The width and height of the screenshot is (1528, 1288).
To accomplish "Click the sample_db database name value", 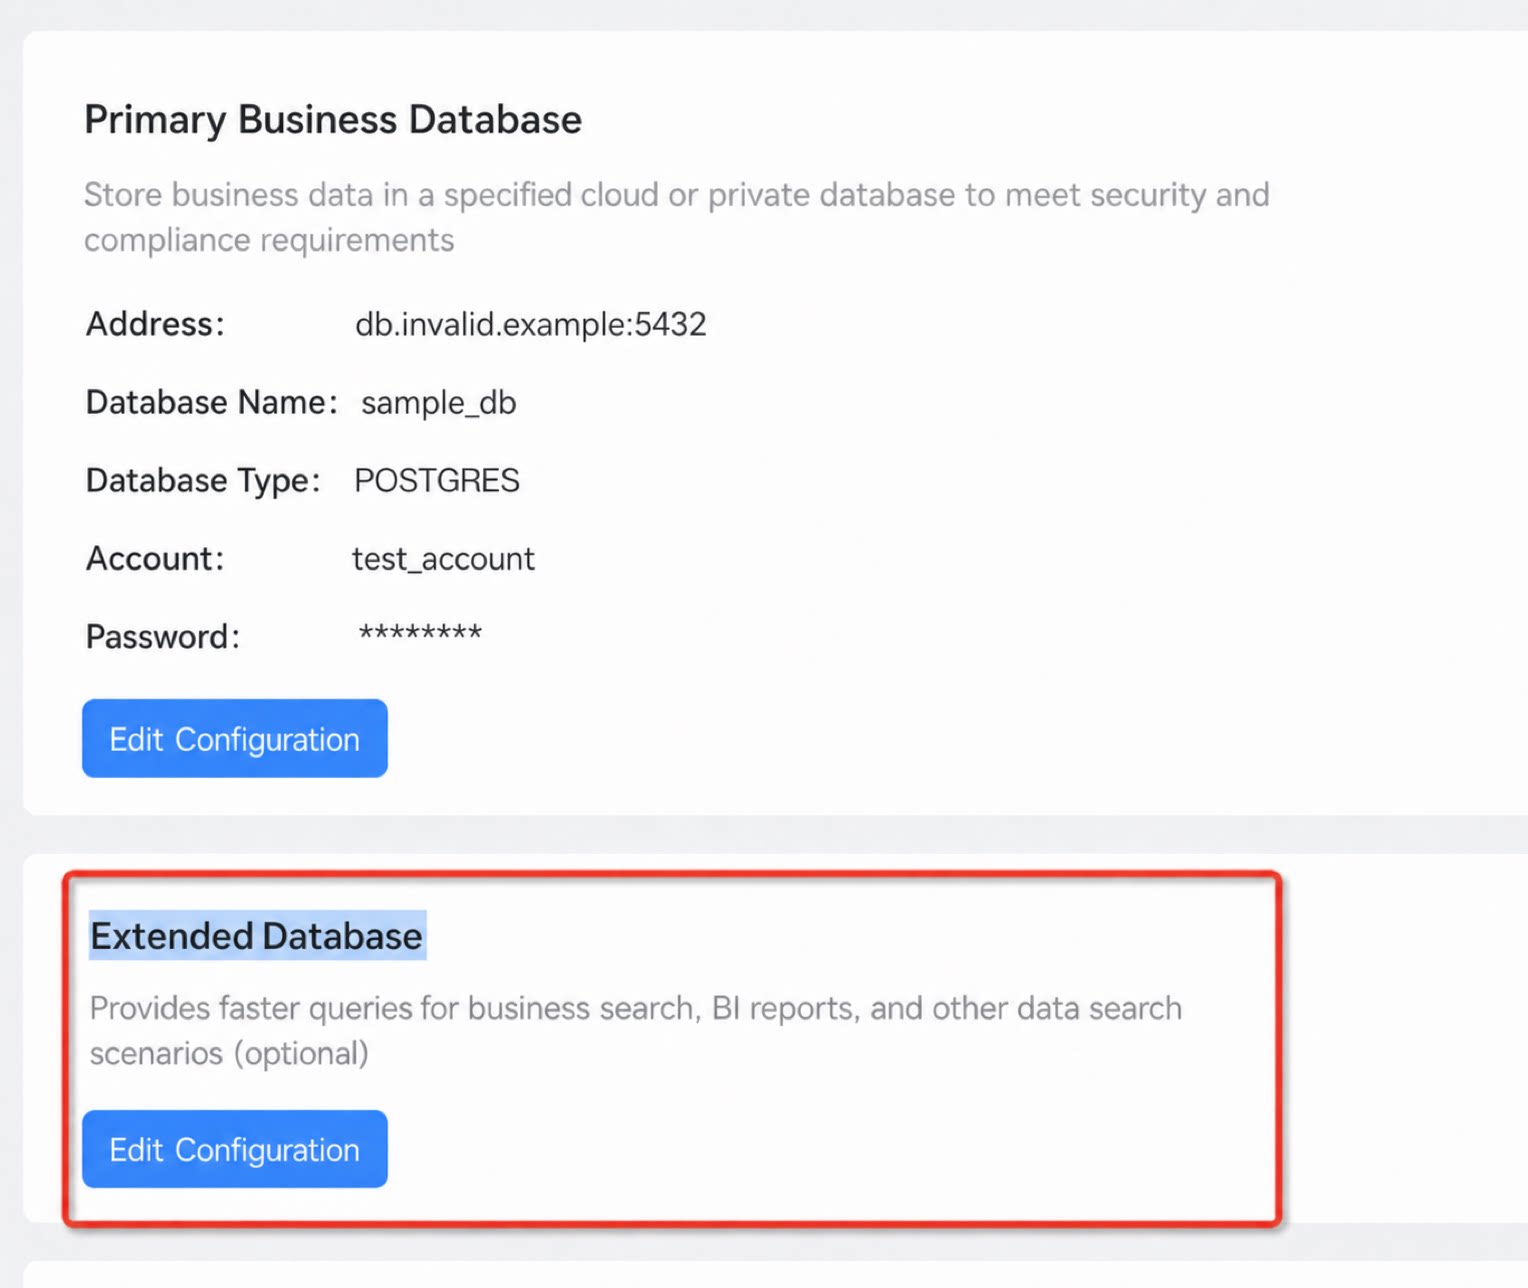I will (x=438, y=402).
